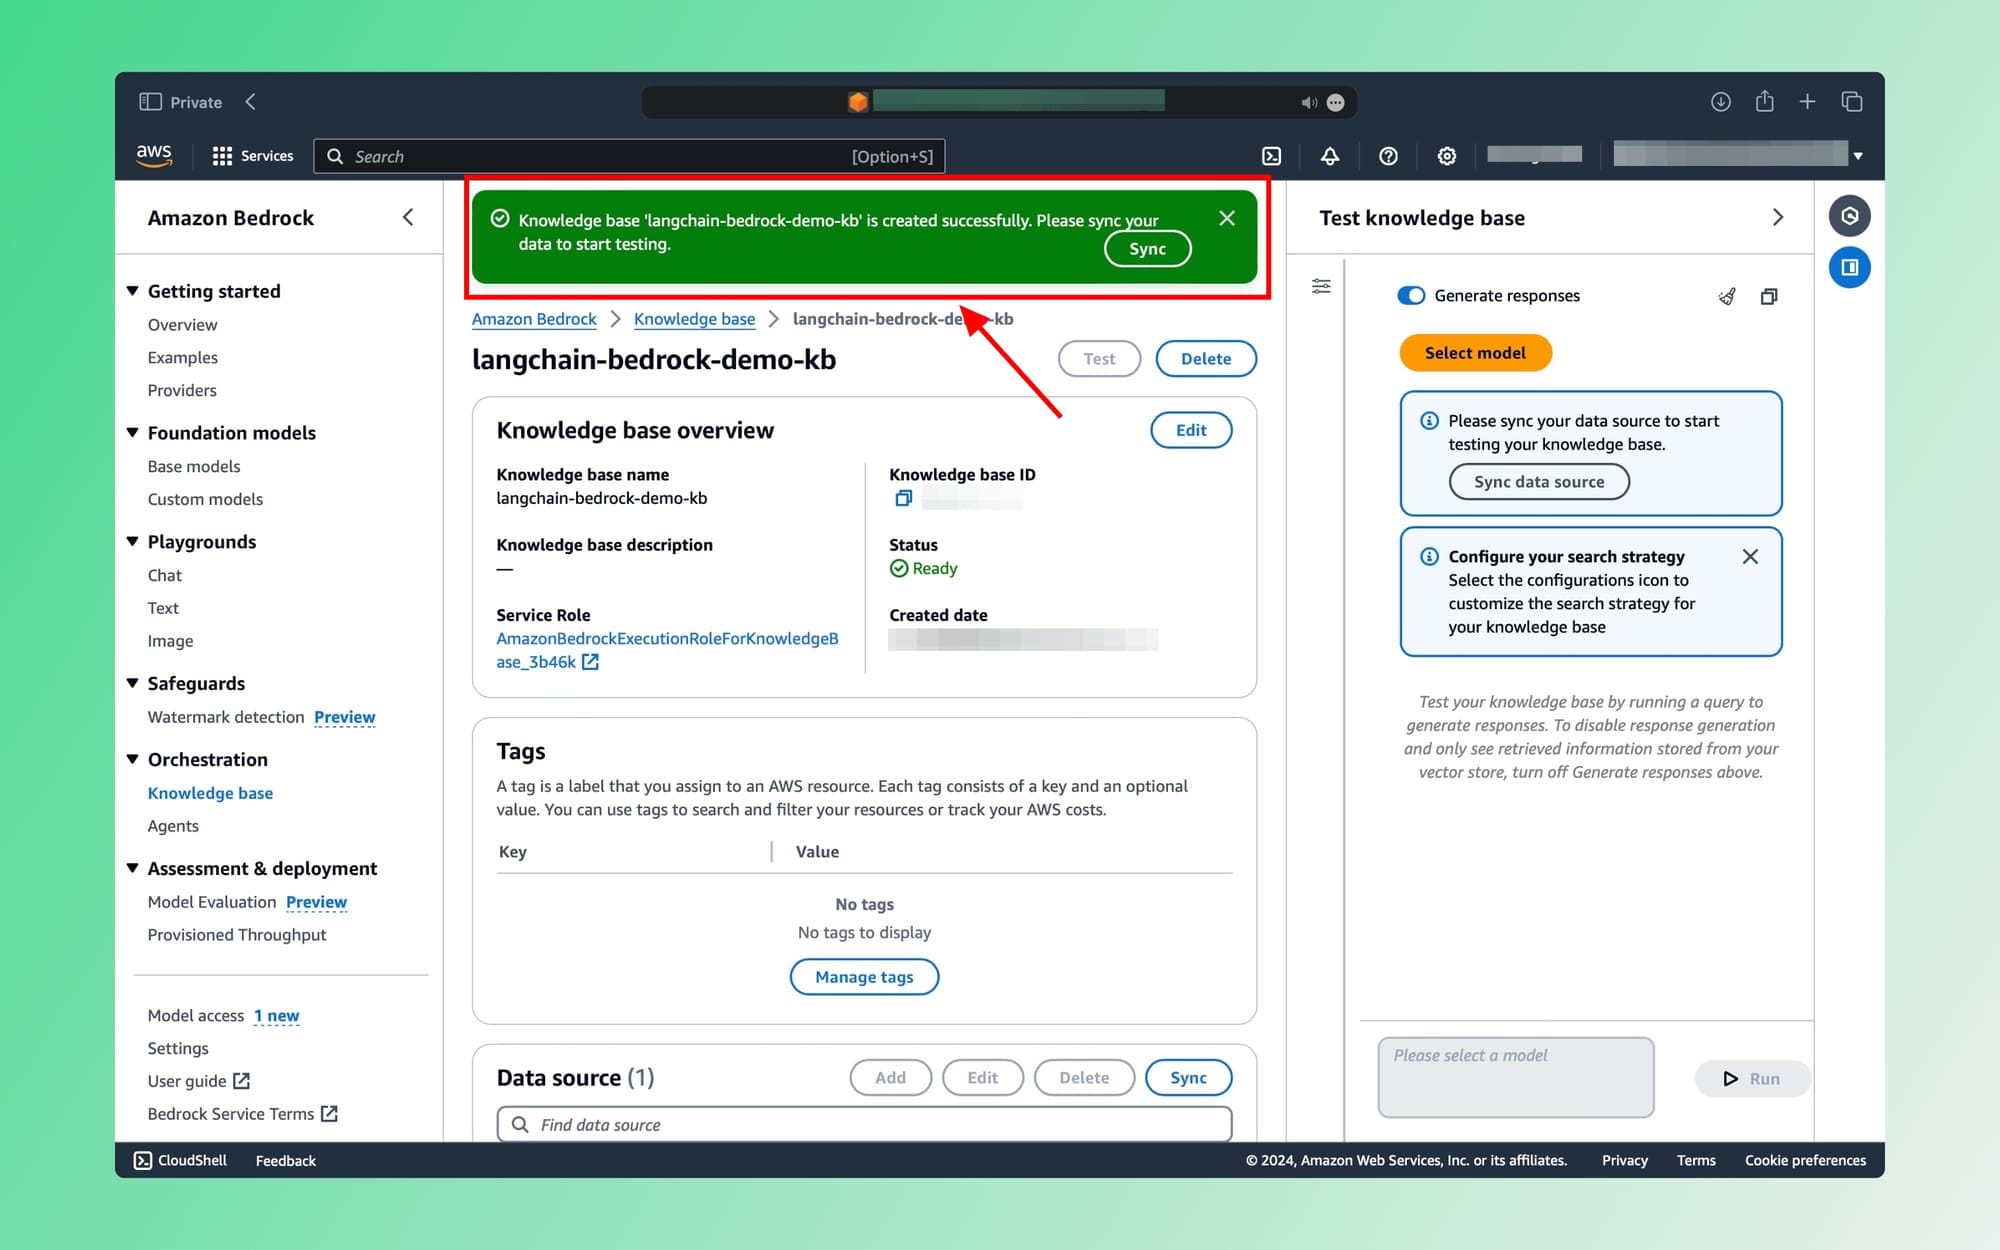Click the Find data source search input field
Screen dimensions: 2000x1250
864,1123
